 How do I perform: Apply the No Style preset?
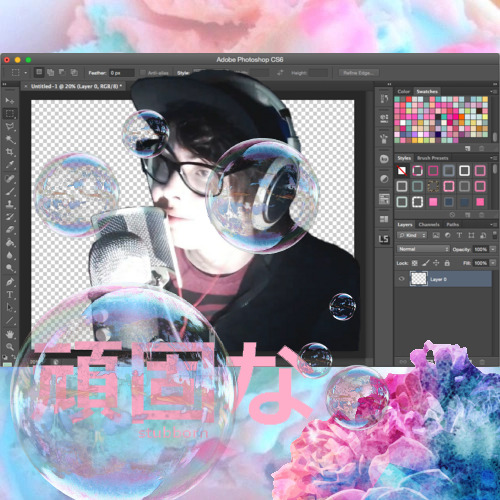402,171
